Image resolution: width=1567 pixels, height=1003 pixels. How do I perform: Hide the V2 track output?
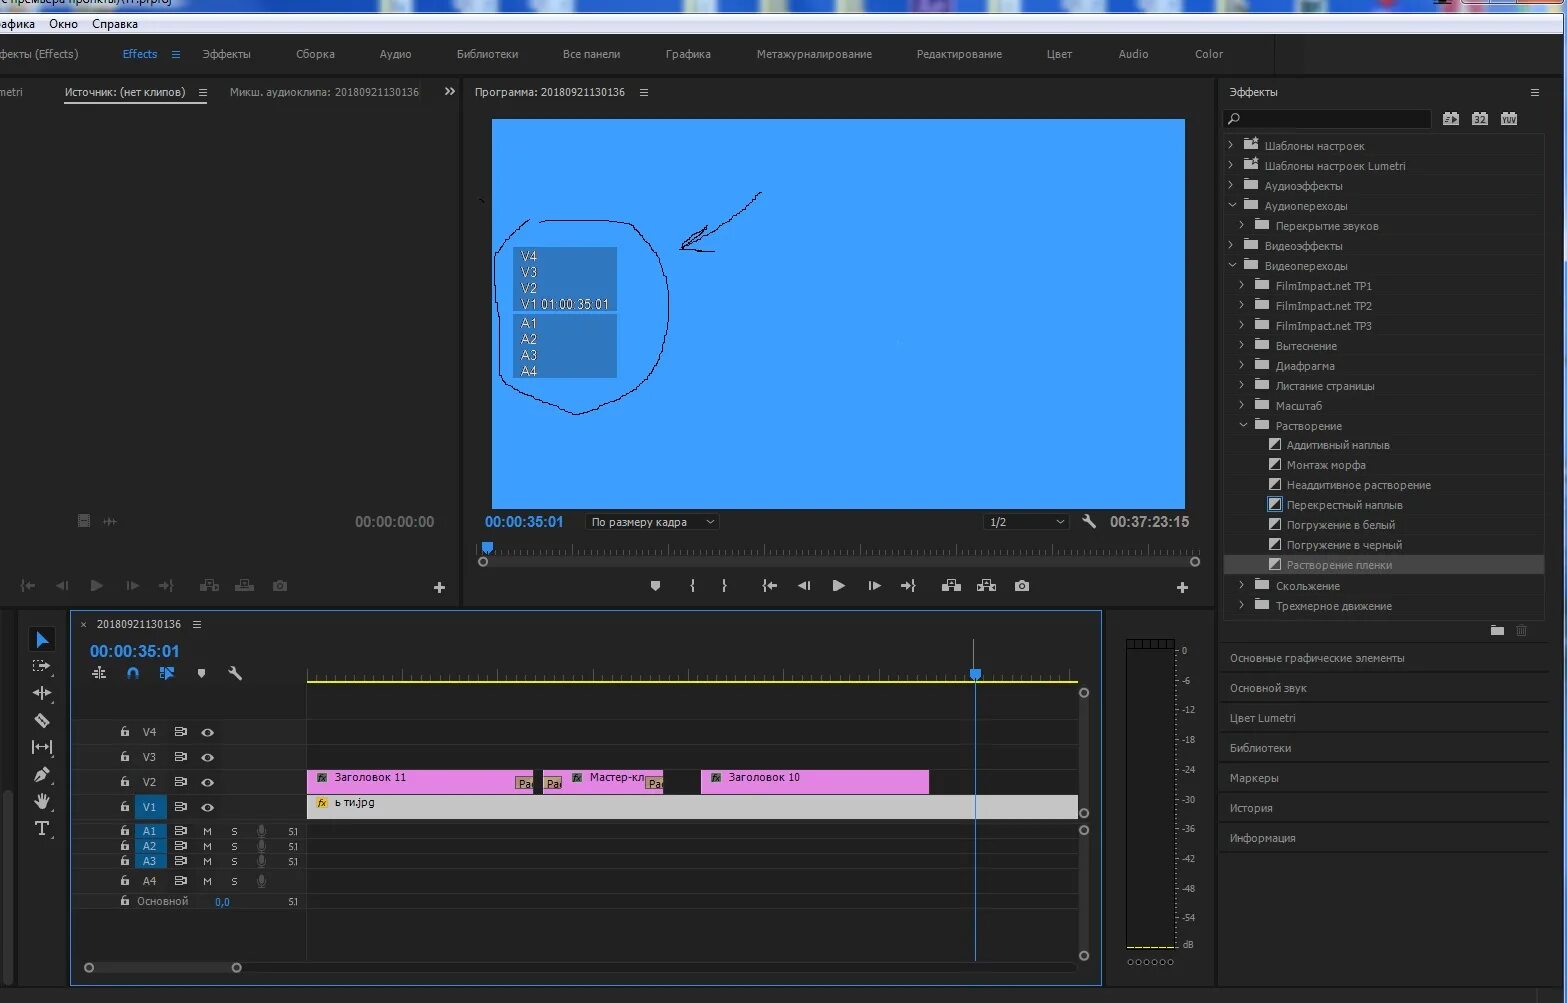208,782
